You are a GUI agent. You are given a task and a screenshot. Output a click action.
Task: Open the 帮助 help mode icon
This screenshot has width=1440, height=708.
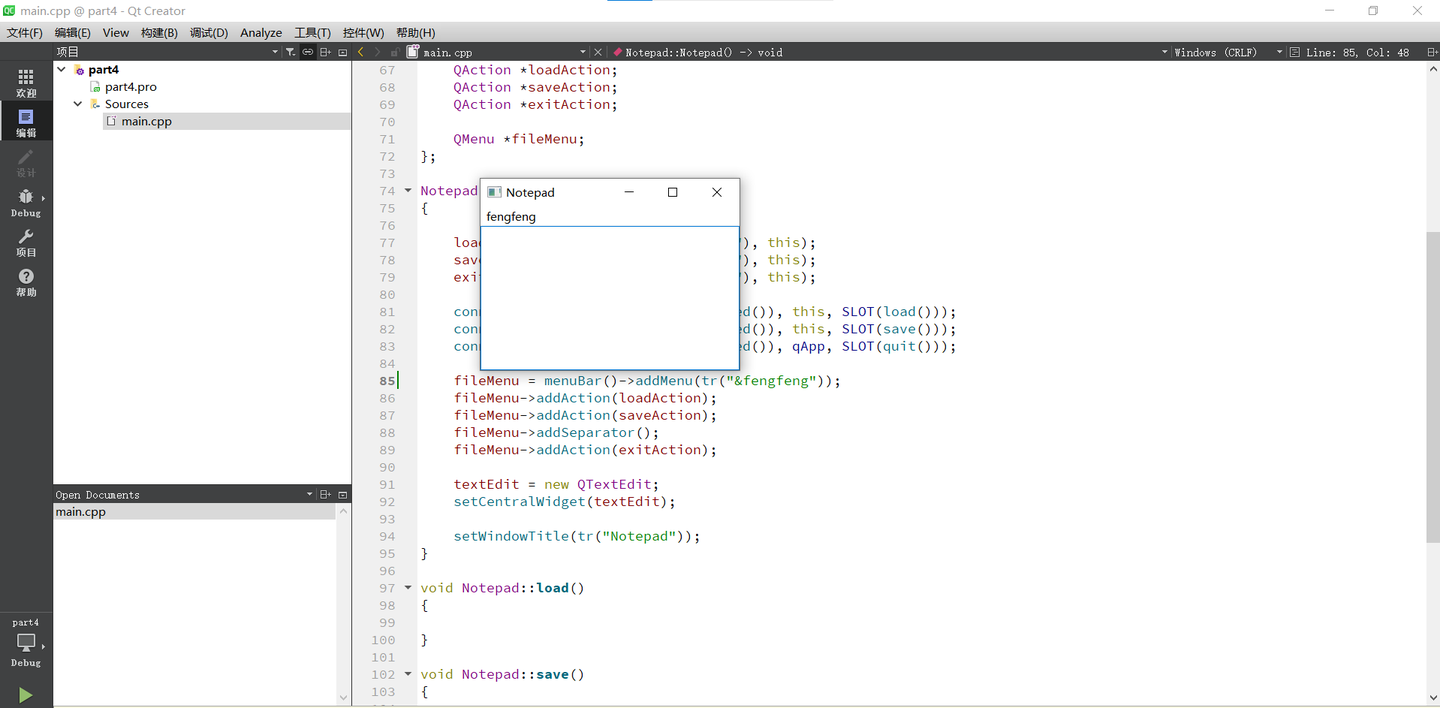coord(26,283)
